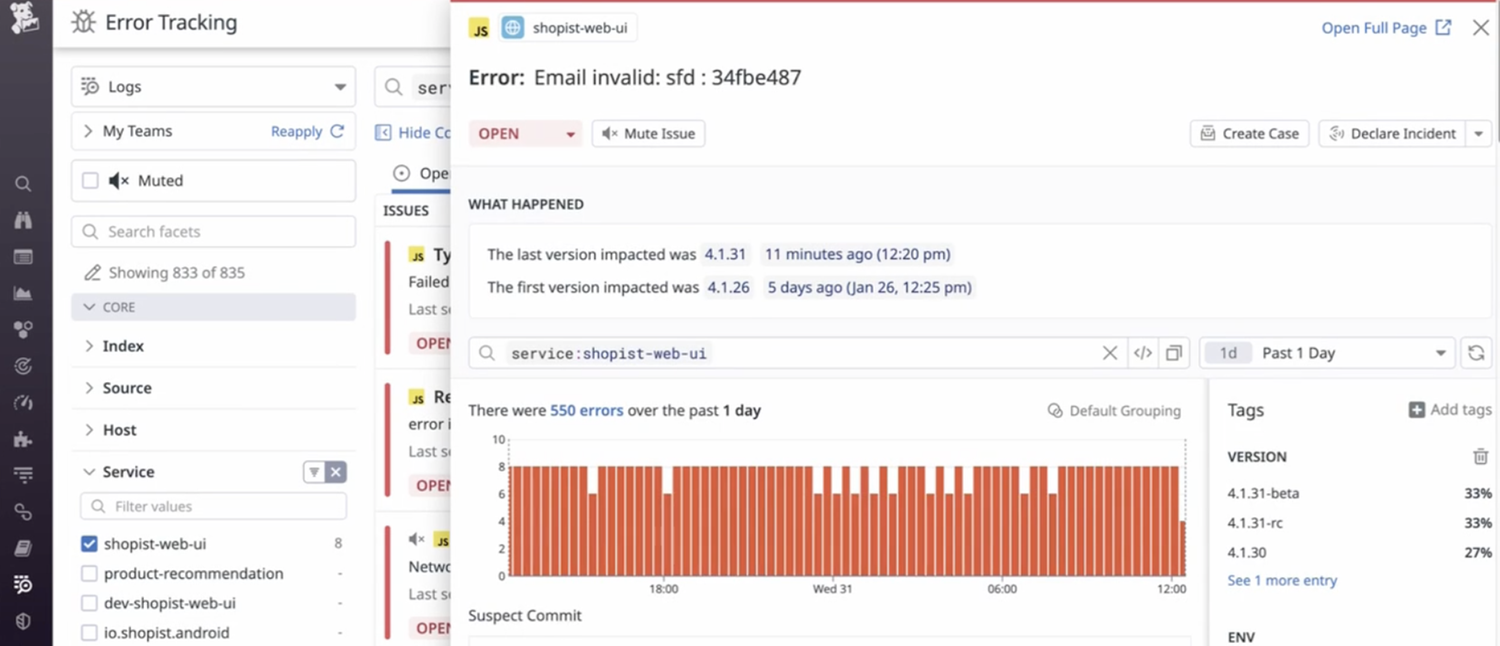Close the issue detail panel
1500x646 pixels.
1481,28
